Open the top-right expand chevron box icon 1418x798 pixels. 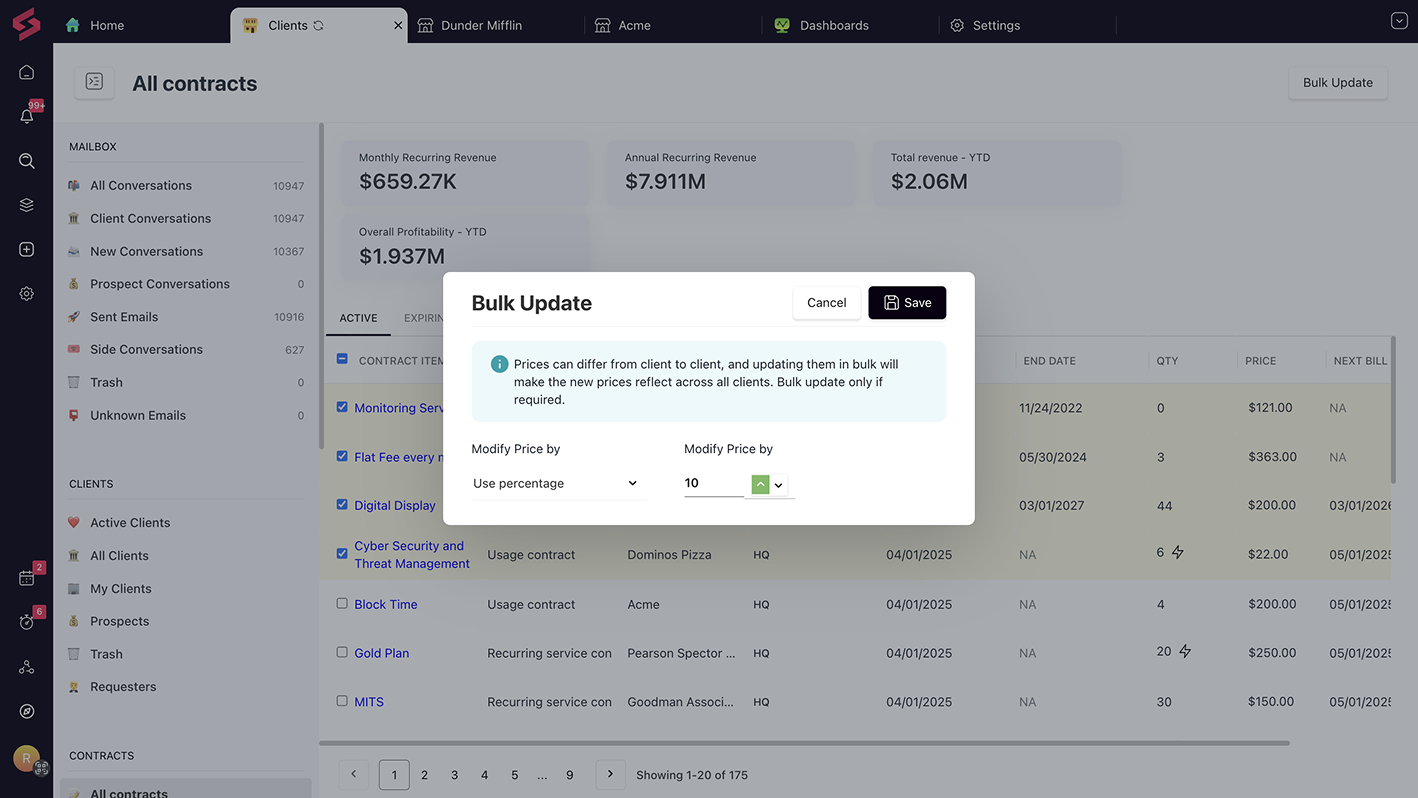pos(1399,21)
